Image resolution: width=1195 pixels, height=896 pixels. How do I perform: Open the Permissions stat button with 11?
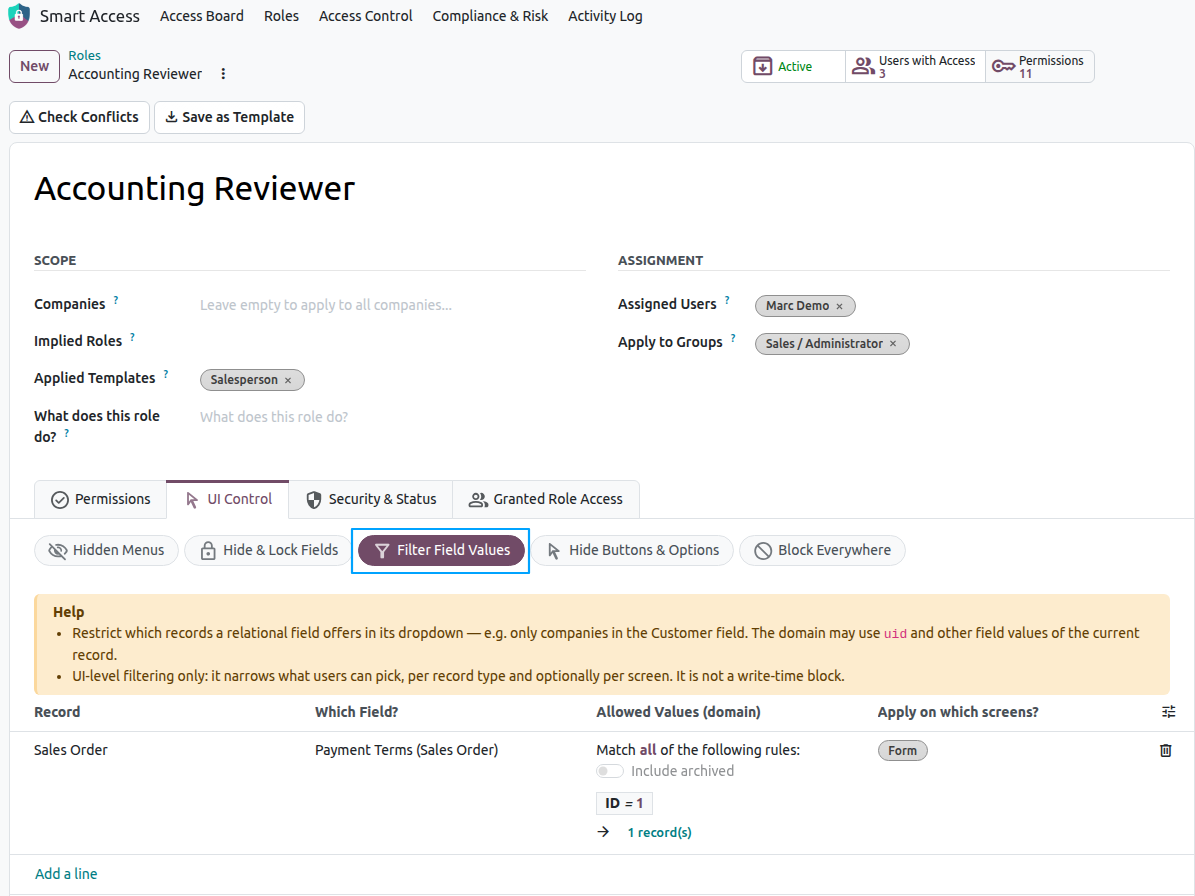click(x=1040, y=66)
